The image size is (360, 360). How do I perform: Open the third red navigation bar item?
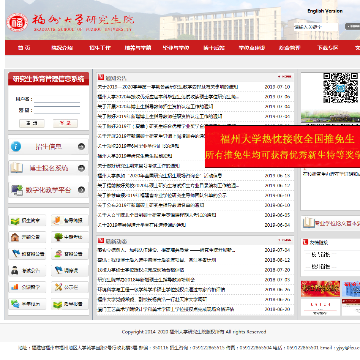click(99, 48)
